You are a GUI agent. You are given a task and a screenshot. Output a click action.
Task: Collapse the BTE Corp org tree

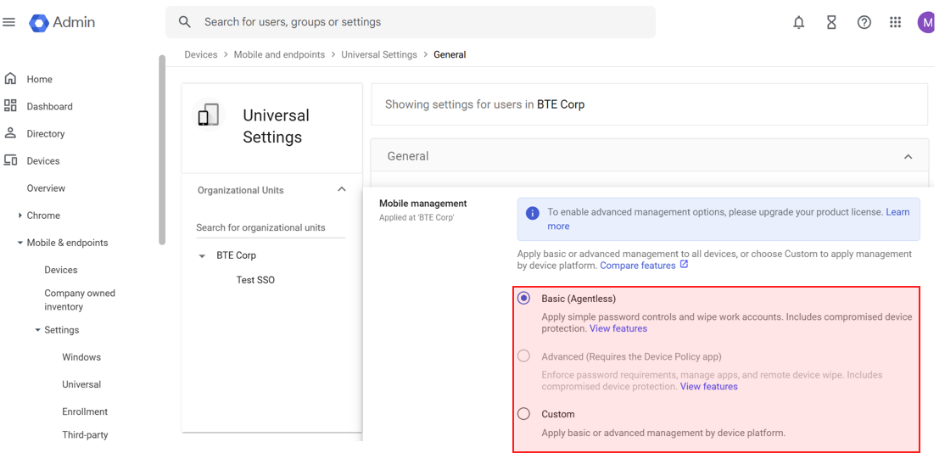click(x=202, y=256)
